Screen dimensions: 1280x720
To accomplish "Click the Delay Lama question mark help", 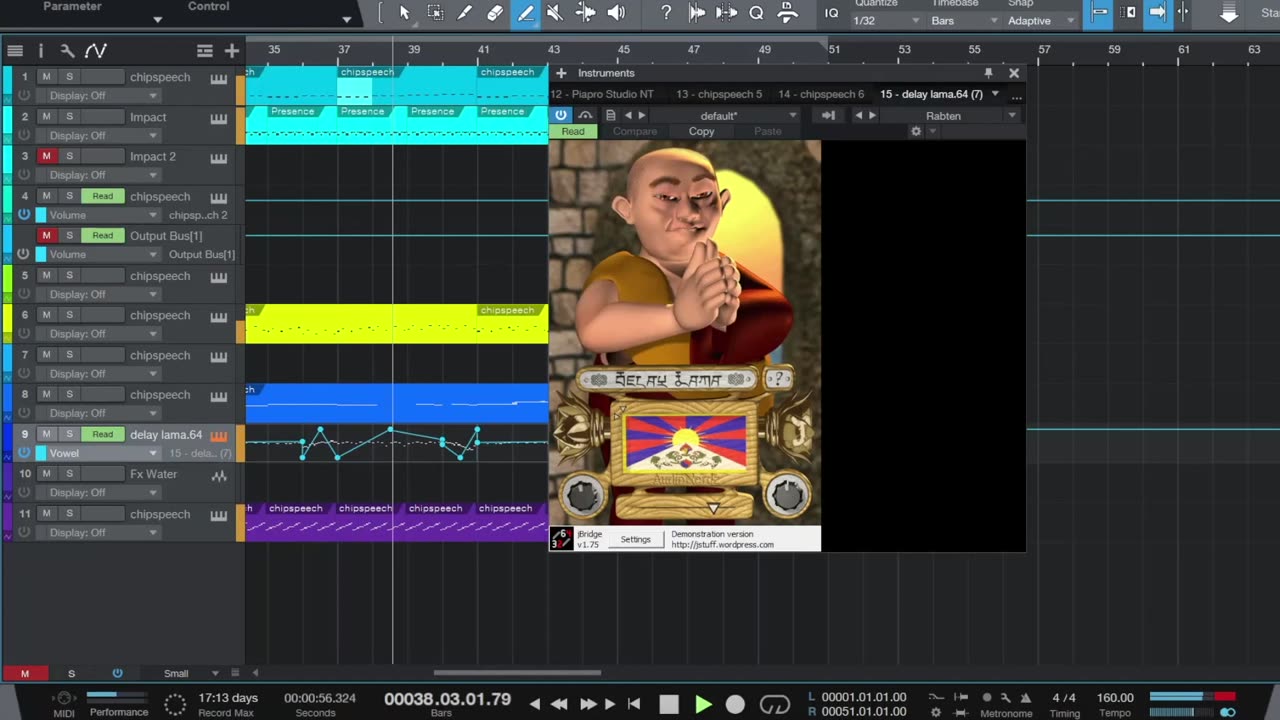I will coord(778,379).
